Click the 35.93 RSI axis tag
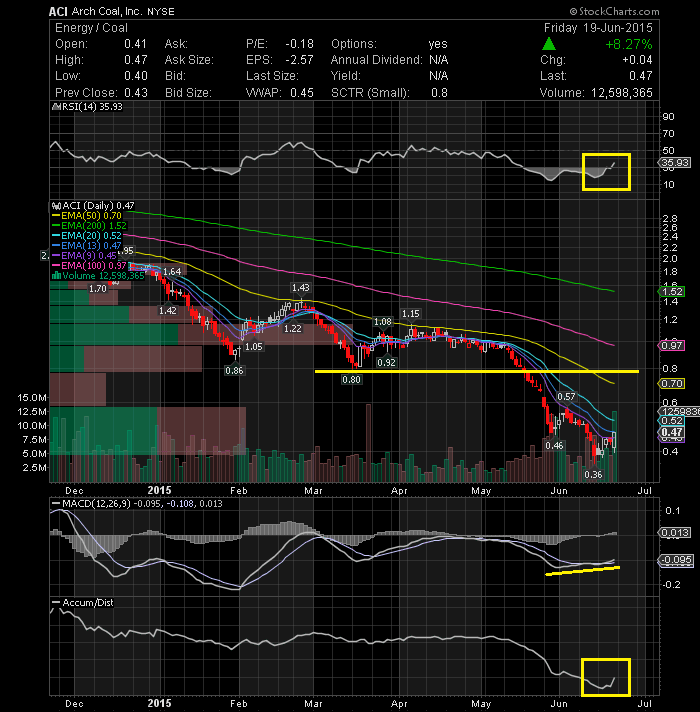Screen dimensions: 700x712 coord(675,163)
